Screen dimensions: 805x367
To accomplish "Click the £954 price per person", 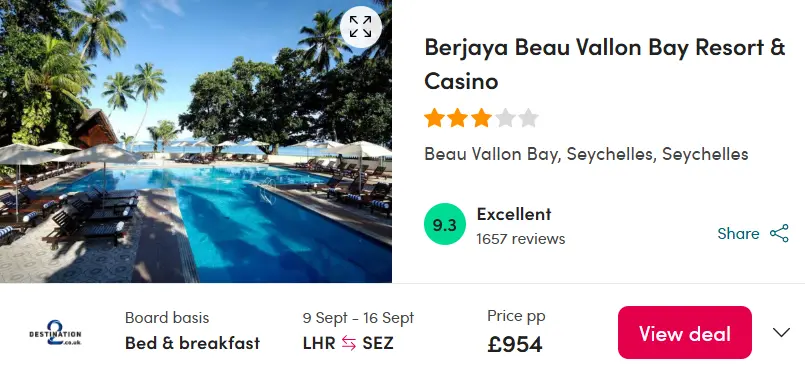I will point(514,344).
